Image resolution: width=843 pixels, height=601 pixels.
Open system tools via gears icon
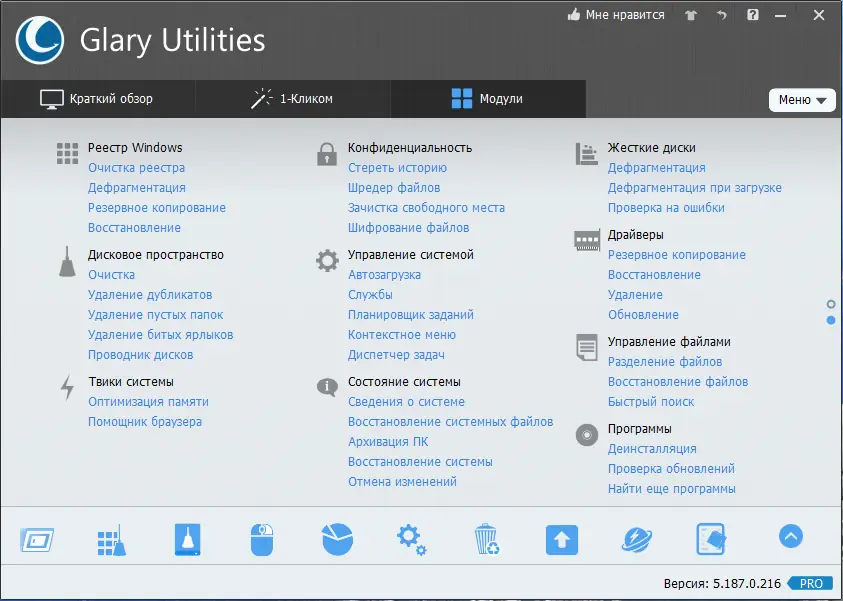click(x=411, y=540)
